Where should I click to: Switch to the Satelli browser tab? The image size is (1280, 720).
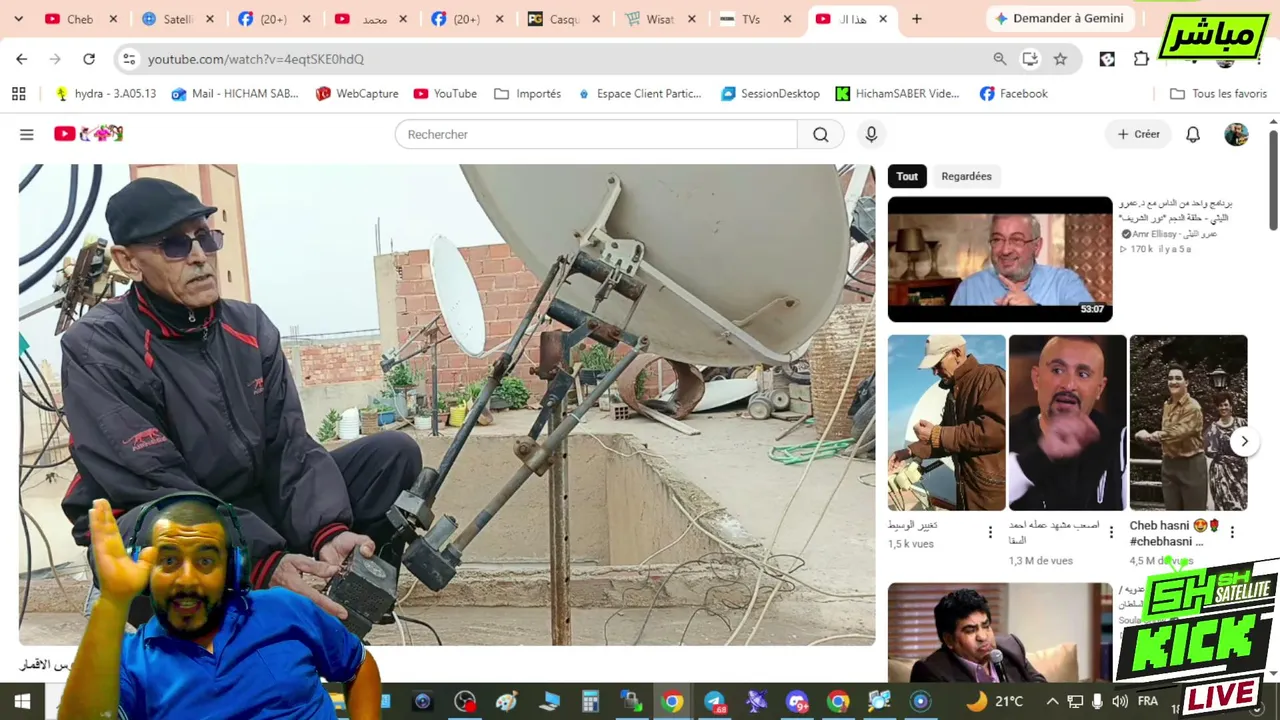tap(176, 19)
